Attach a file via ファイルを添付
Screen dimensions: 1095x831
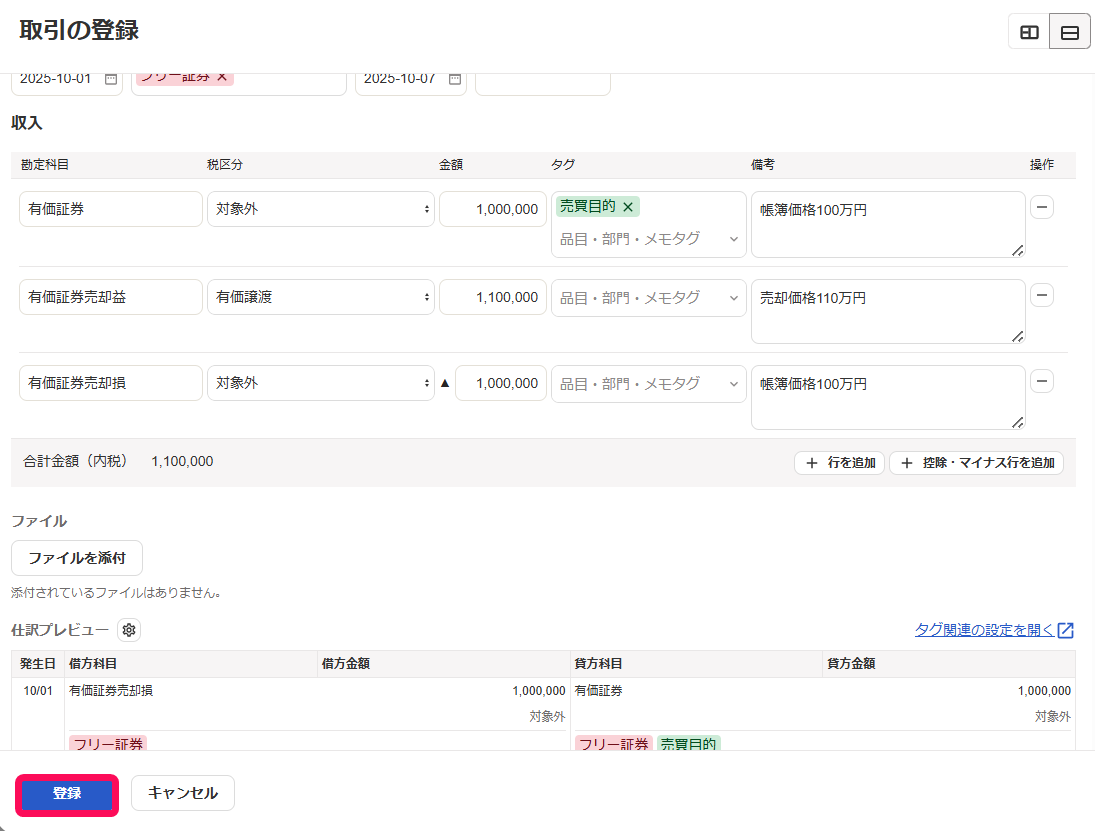pyautogui.click(x=77, y=558)
